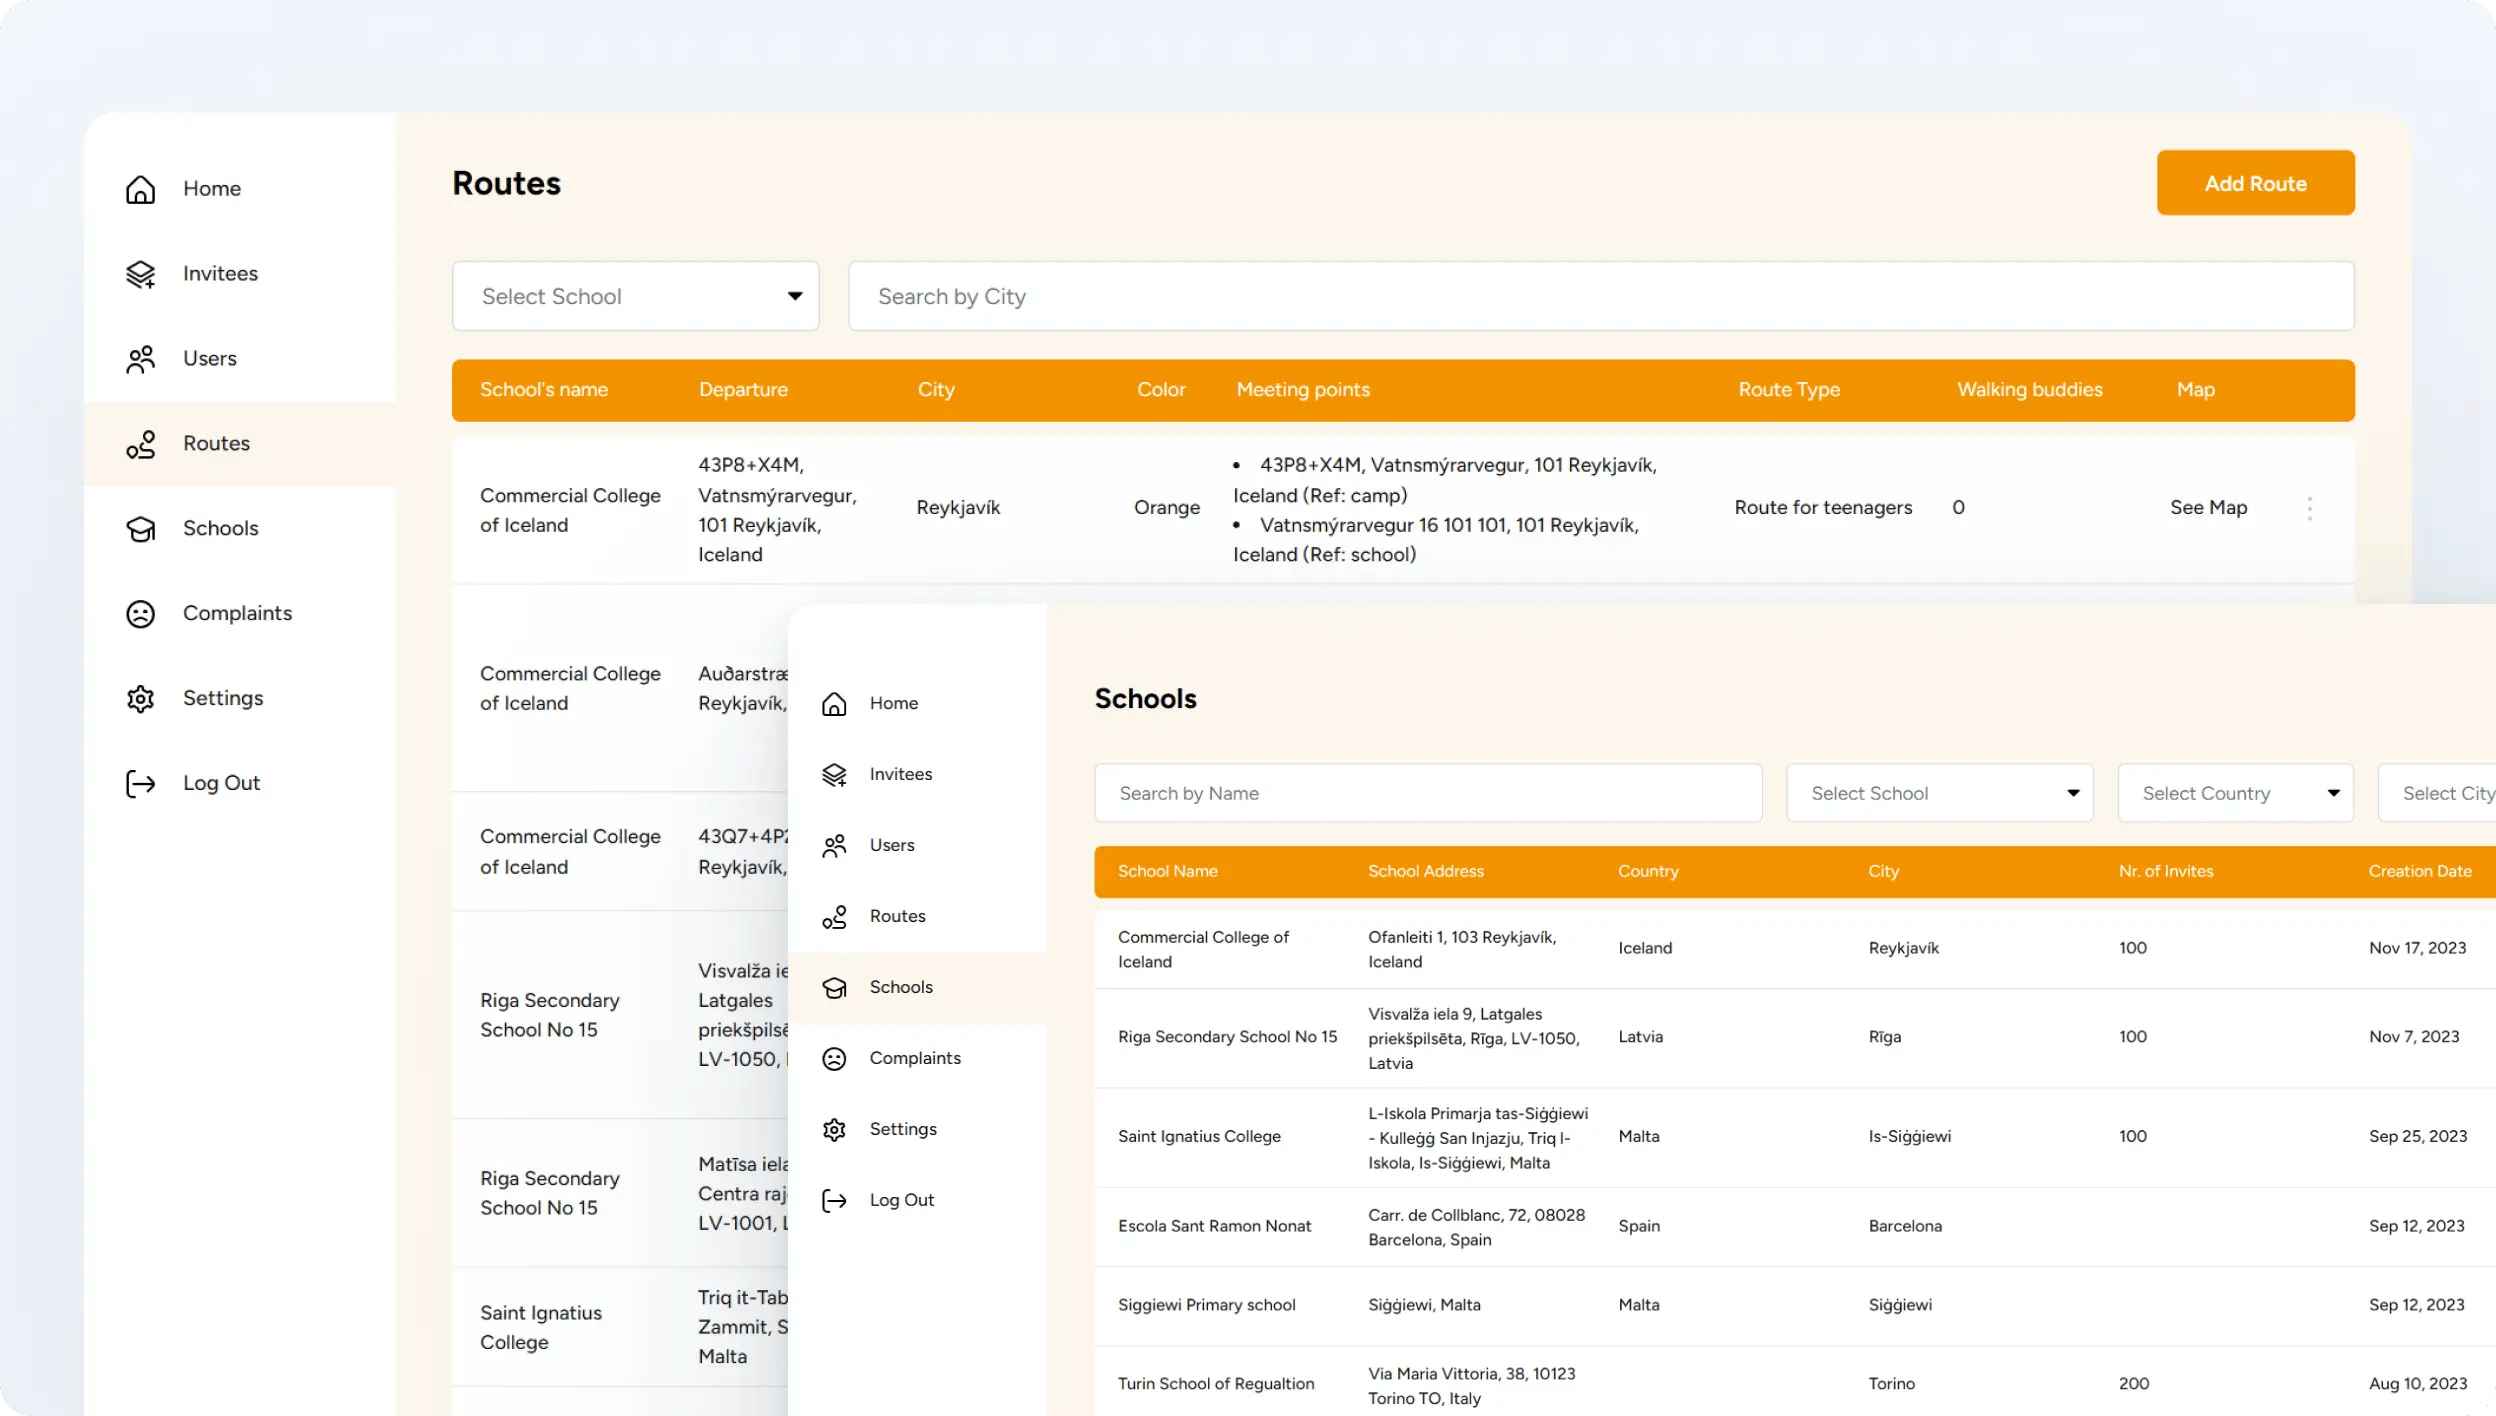Select the Home icon in the overlay menu
Screen dimensions: 2496x1416
click(835, 703)
